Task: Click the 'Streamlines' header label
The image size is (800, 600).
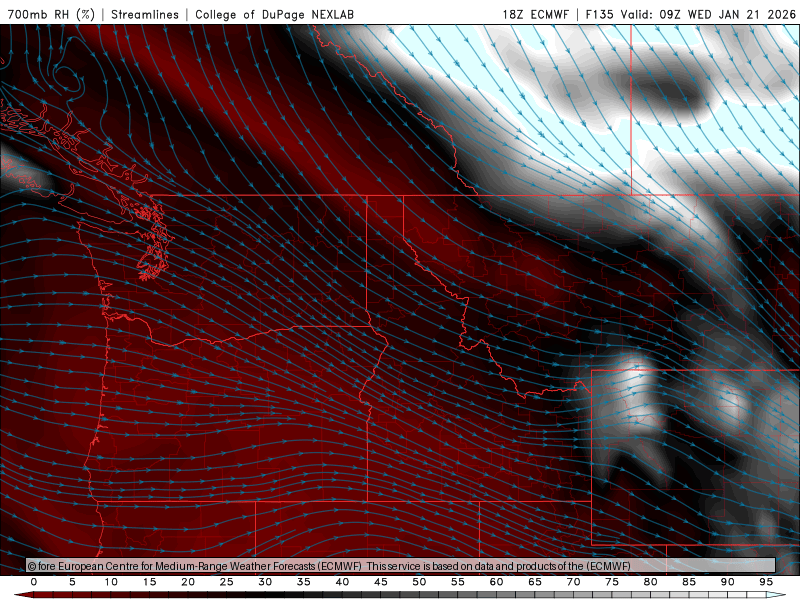Action: (x=145, y=14)
